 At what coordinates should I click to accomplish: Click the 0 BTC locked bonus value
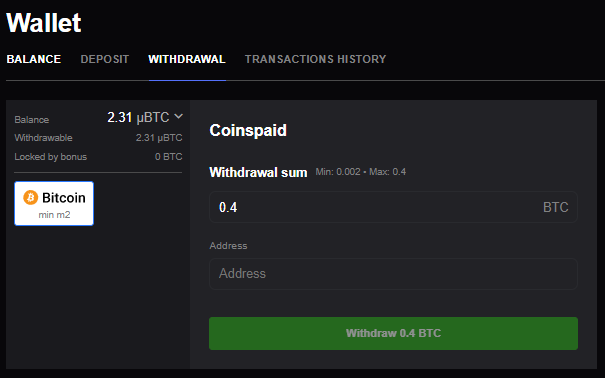pyautogui.click(x=169, y=157)
